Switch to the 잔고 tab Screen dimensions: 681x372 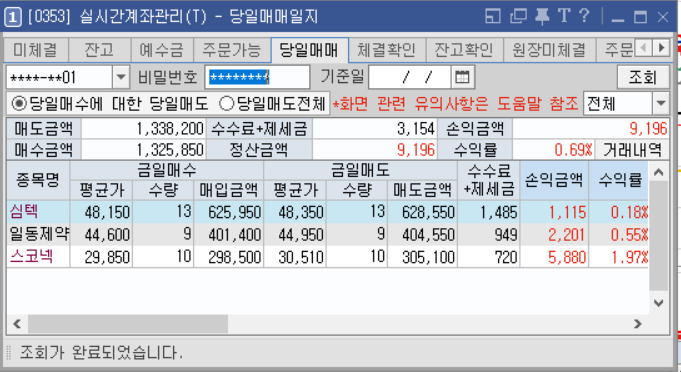pyautogui.click(x=99, y=50)
